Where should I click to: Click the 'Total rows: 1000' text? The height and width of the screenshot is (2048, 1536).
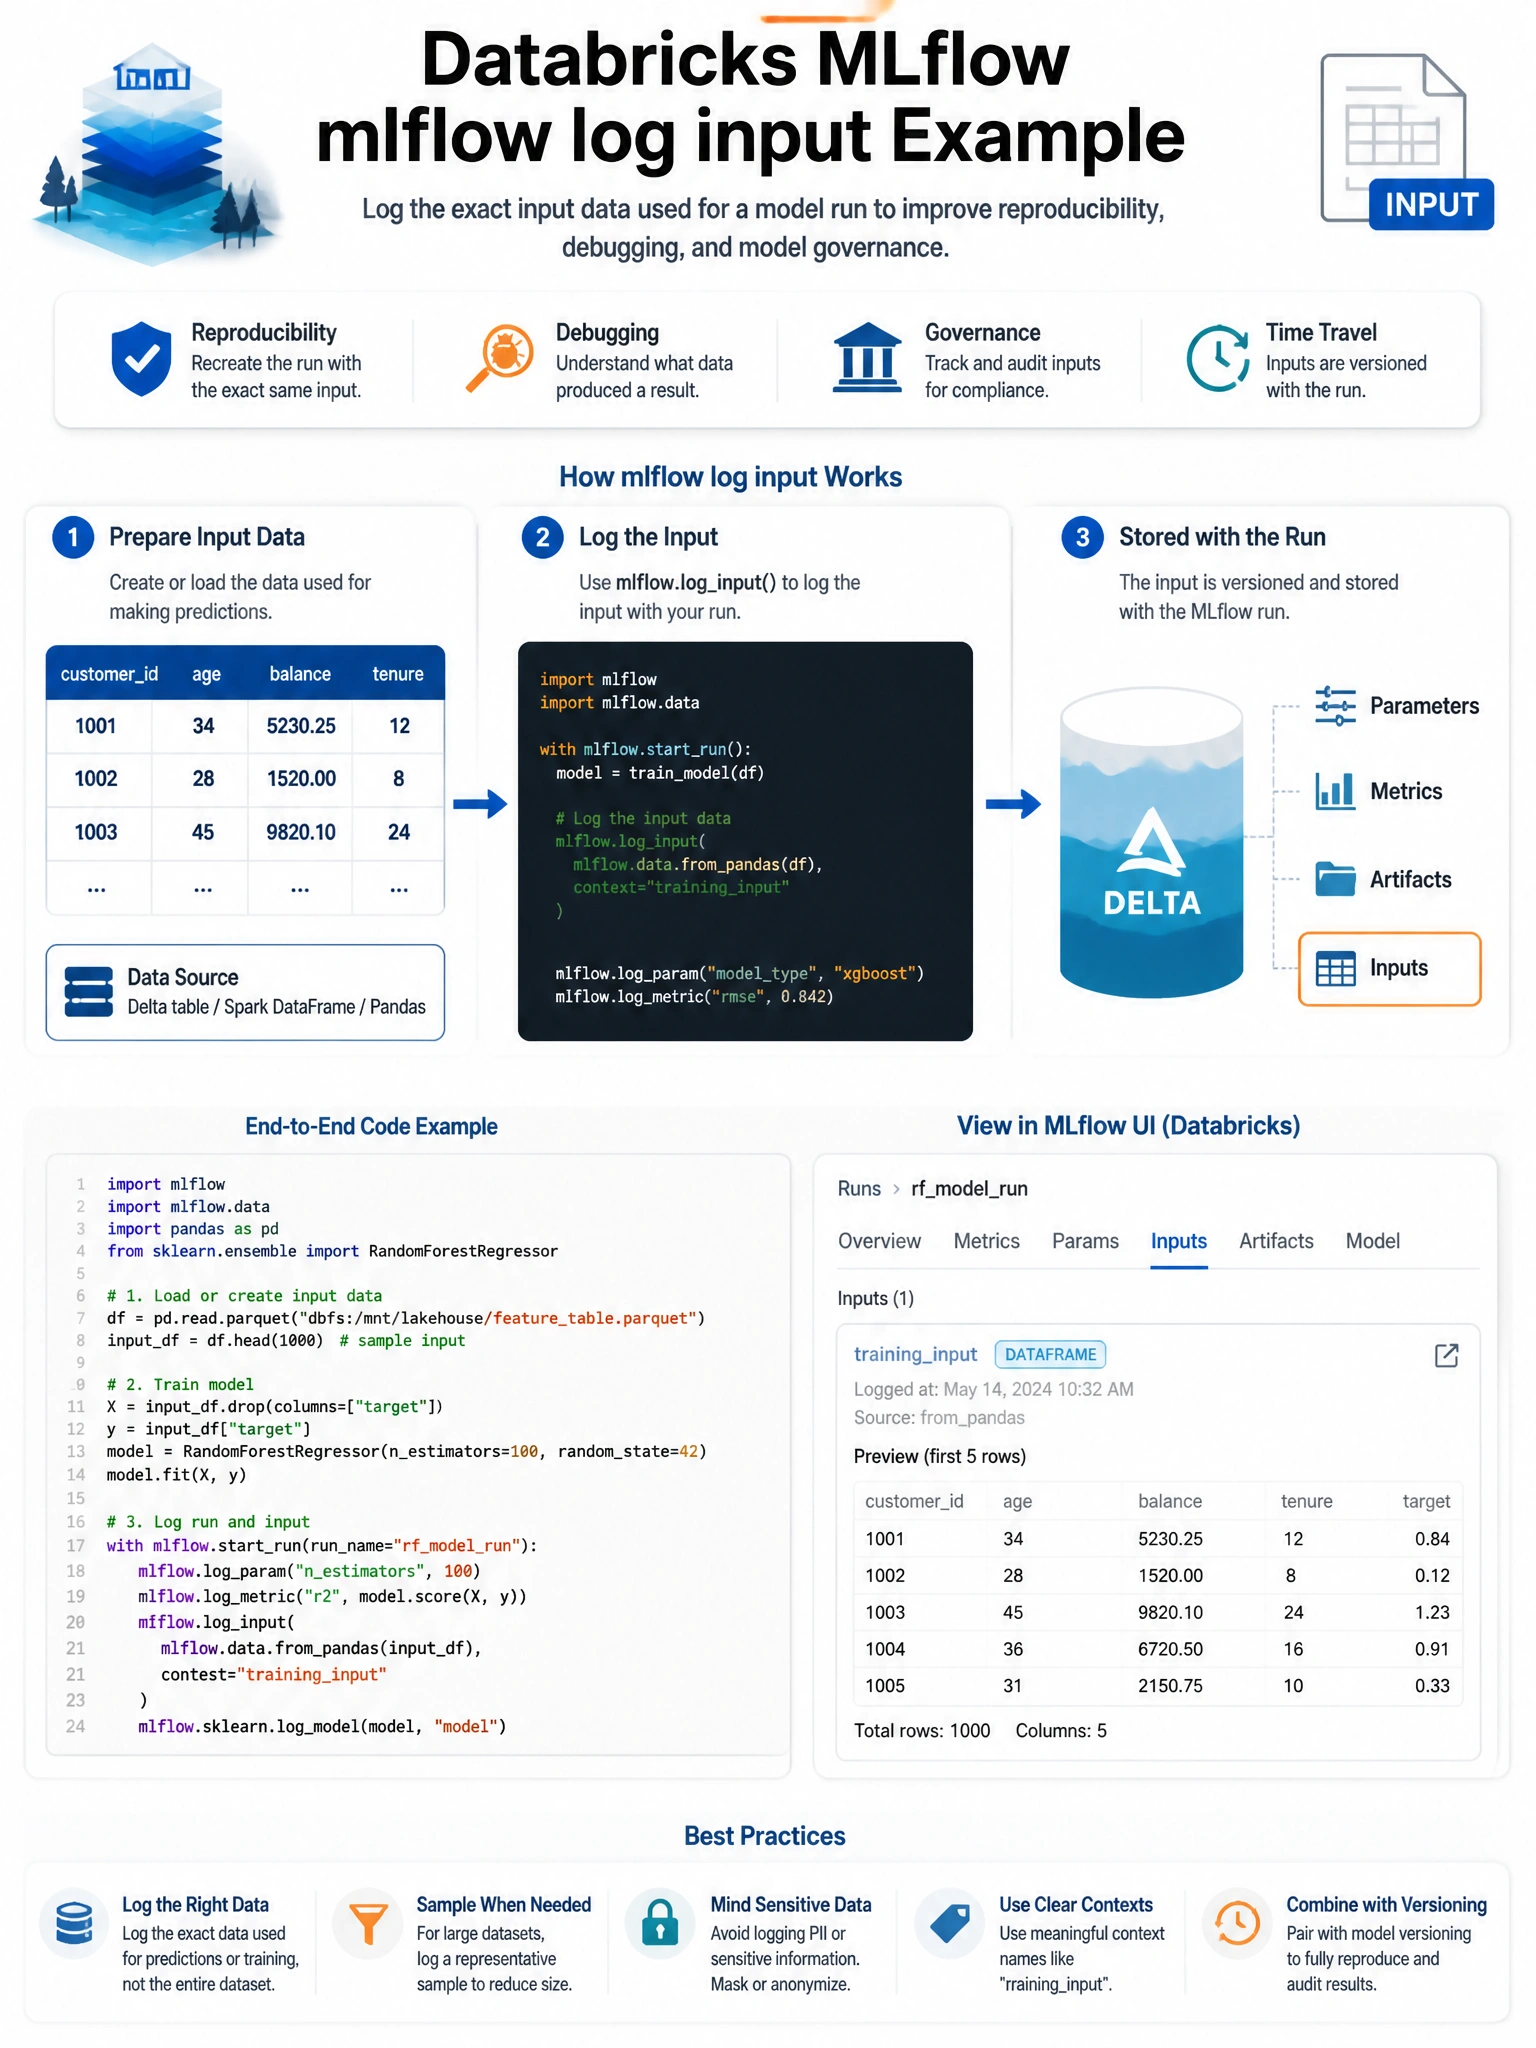(x=922, y=1731)
